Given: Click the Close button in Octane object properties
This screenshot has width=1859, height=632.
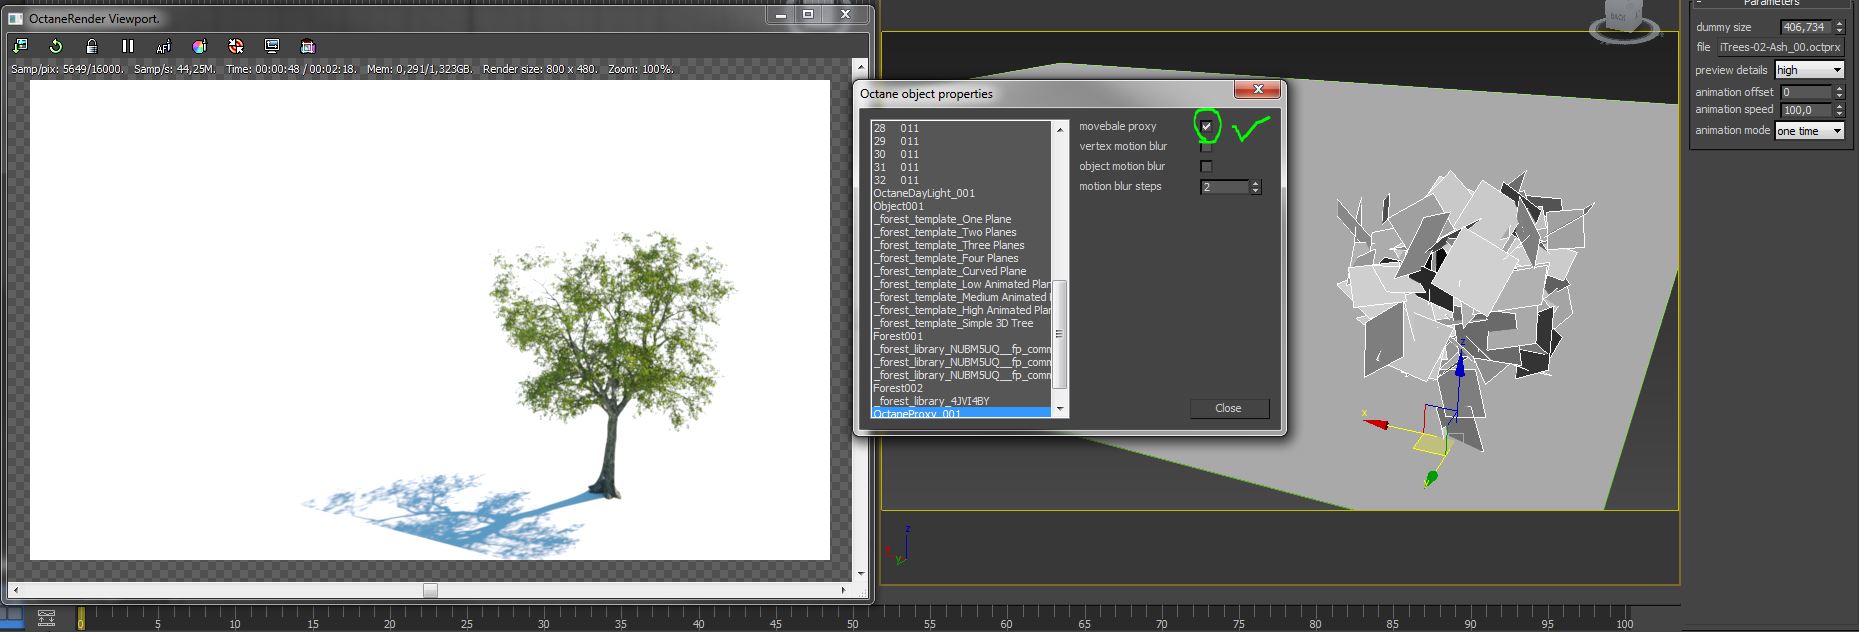Looking at the screenshot, I should (x=1229, y=408).
